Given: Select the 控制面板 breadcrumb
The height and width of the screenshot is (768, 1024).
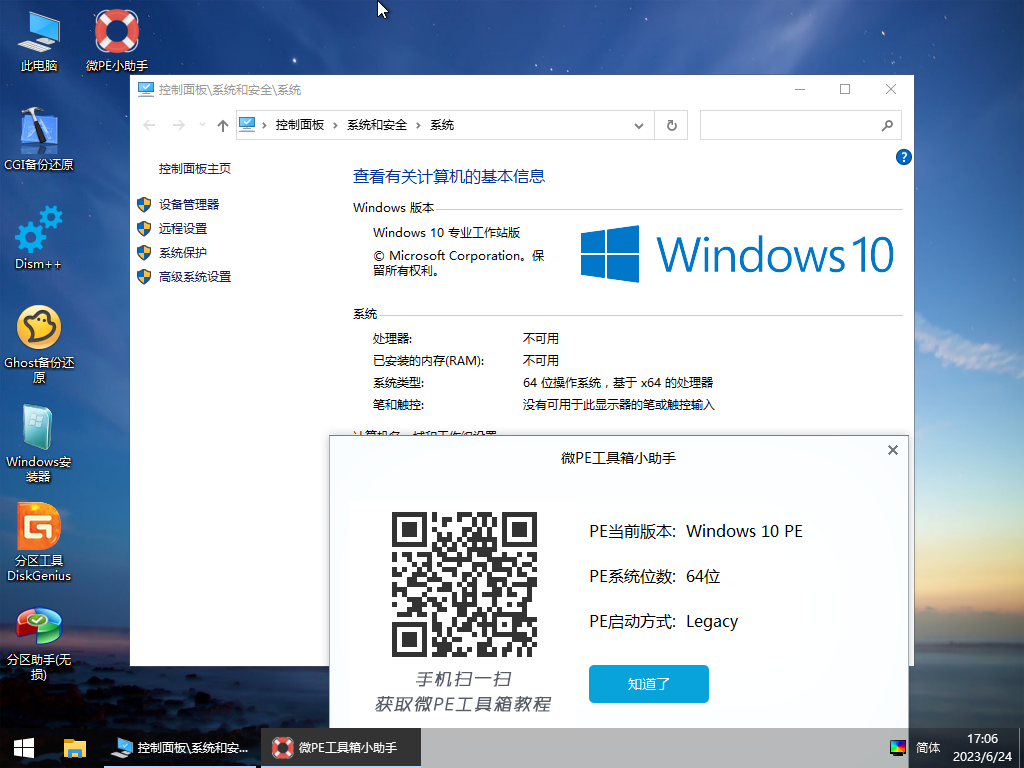Looking at the screenshot, I should coord(300,125).
